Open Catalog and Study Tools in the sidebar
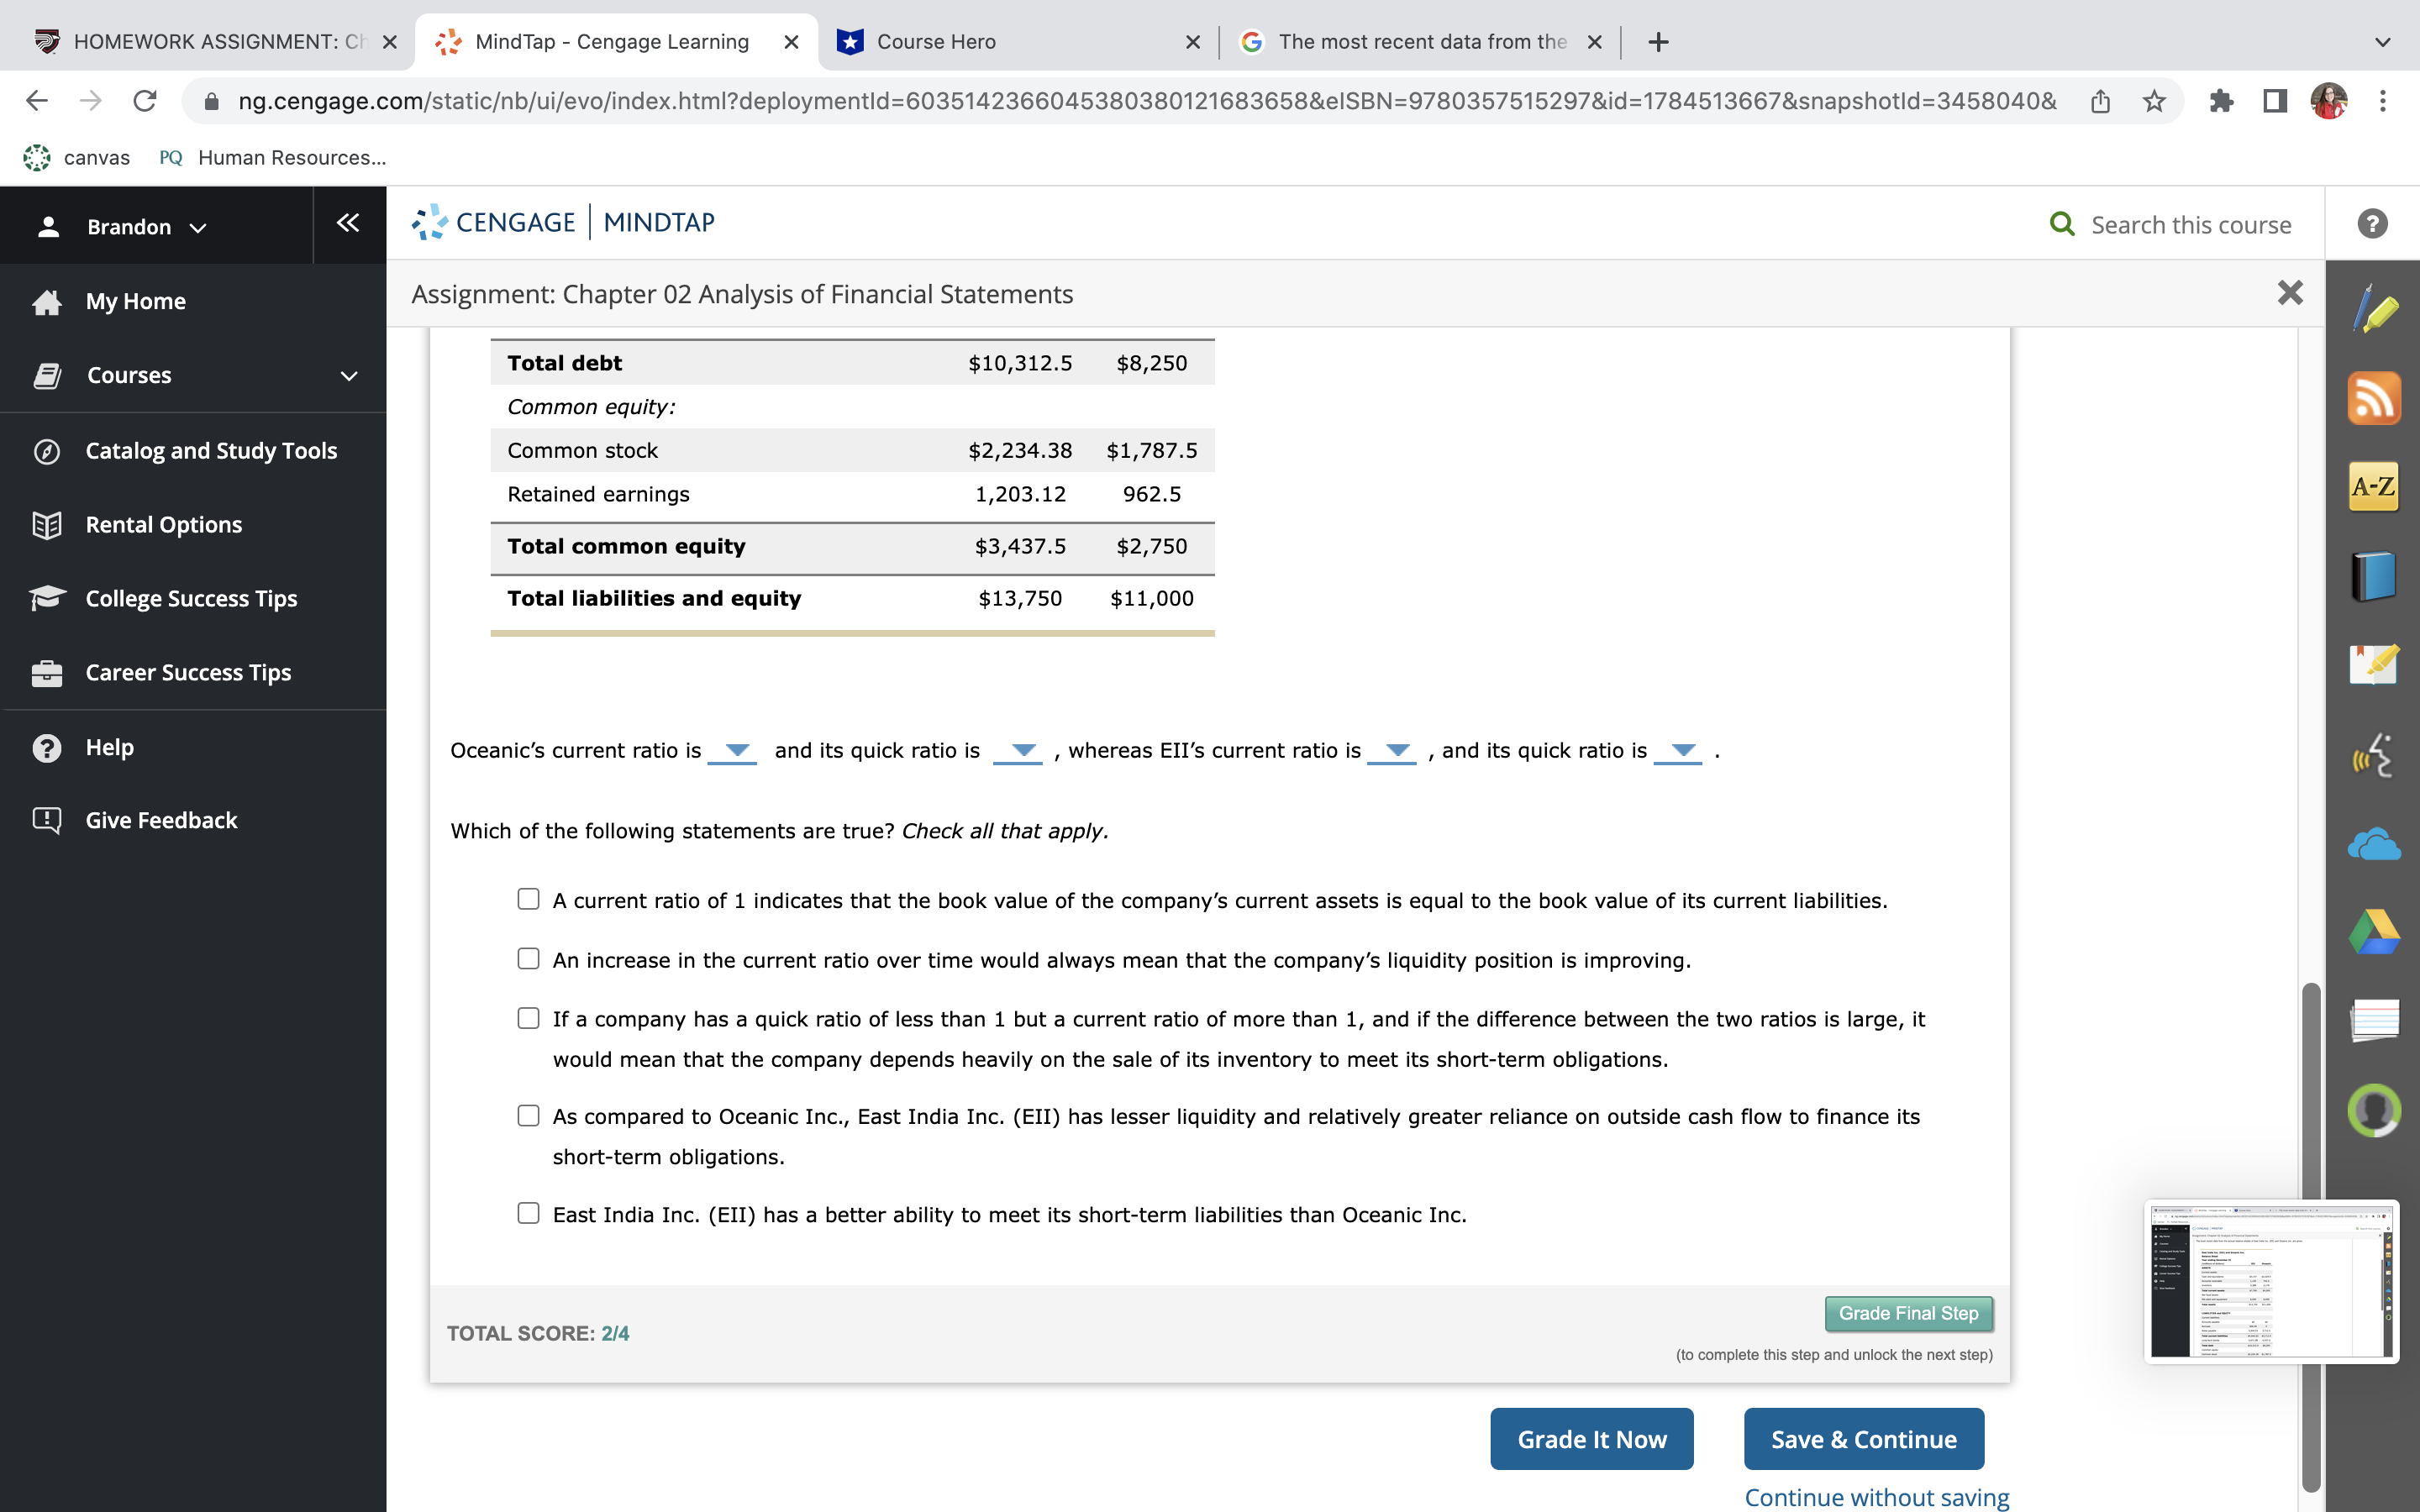 coord(211,451)
